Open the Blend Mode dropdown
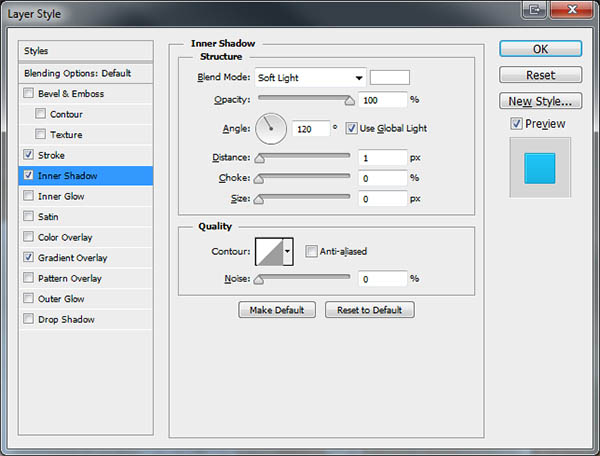The height and width of the screenshot is (456, 600). (x=310, y=77)
